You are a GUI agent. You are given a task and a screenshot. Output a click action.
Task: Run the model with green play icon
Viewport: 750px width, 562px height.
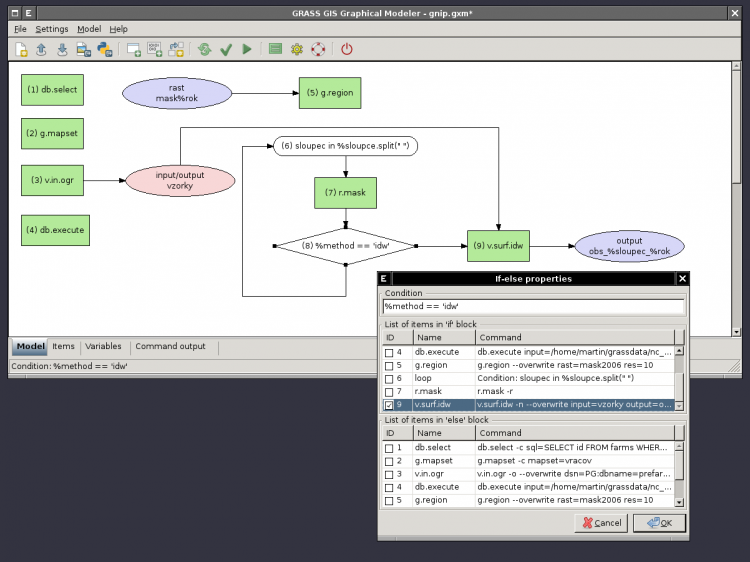(247, 49)
